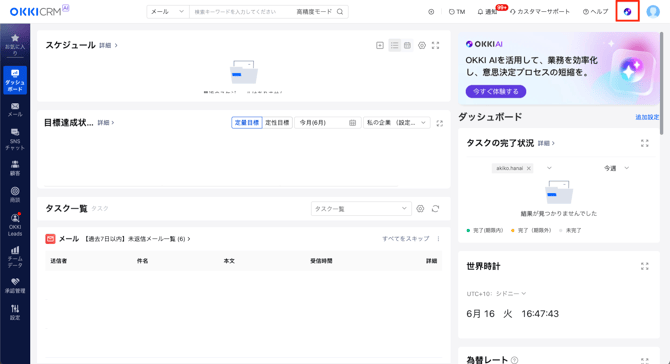Open more options for 未返信メール一覧
This screenshot has width=670, height=364.
tap(438, 239)
